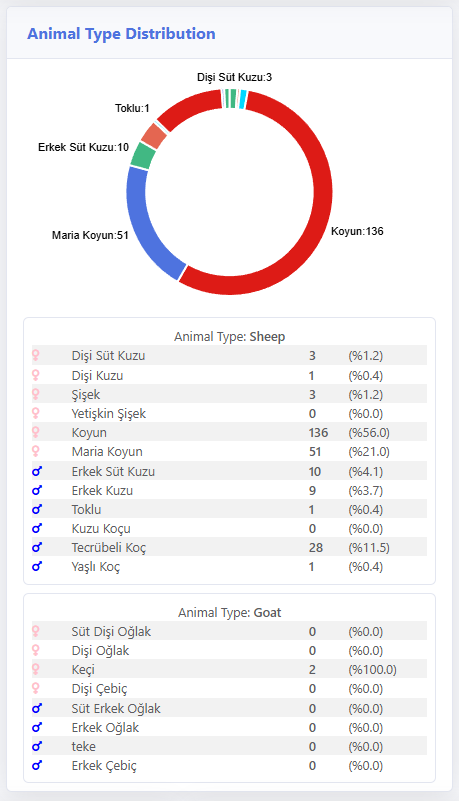Click the male icon beside Erkek Süt Kuzu
This screenshot has height=801, width=459.
[x=37, y=471]
